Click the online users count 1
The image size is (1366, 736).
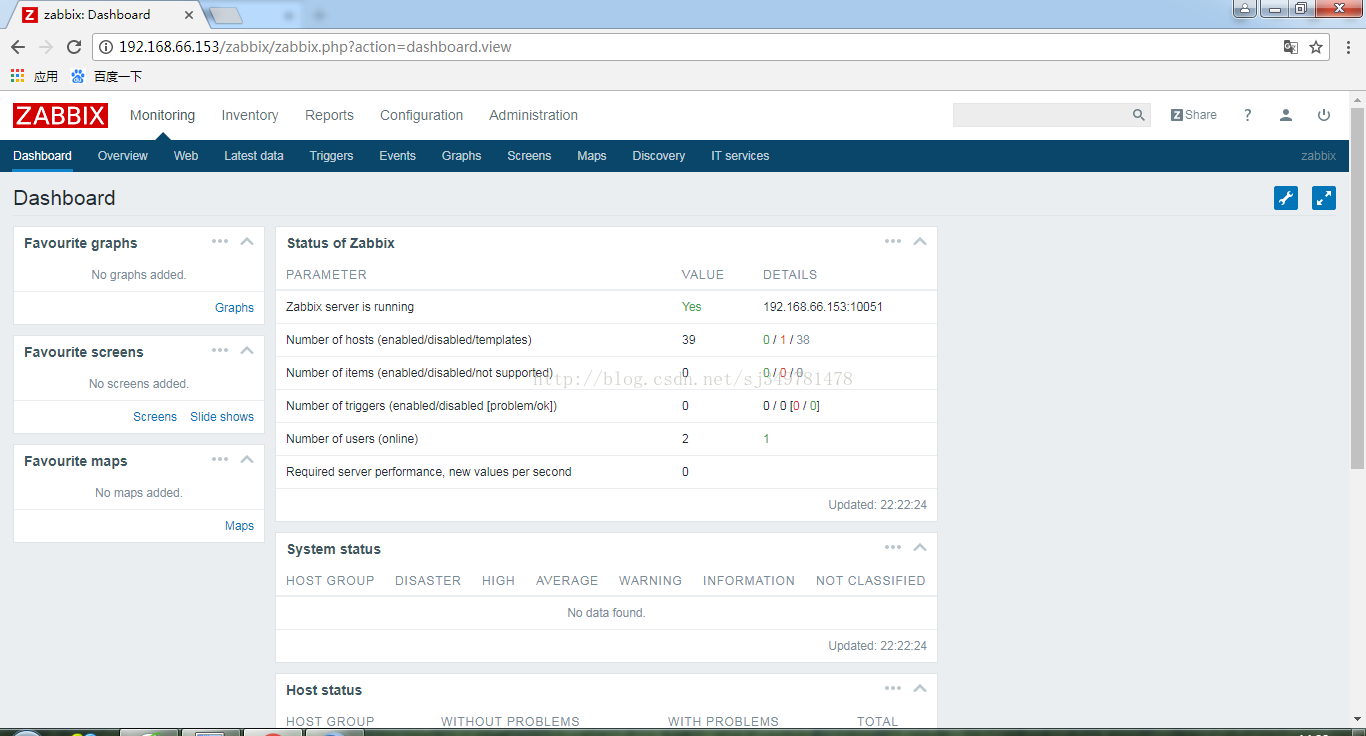766,439
